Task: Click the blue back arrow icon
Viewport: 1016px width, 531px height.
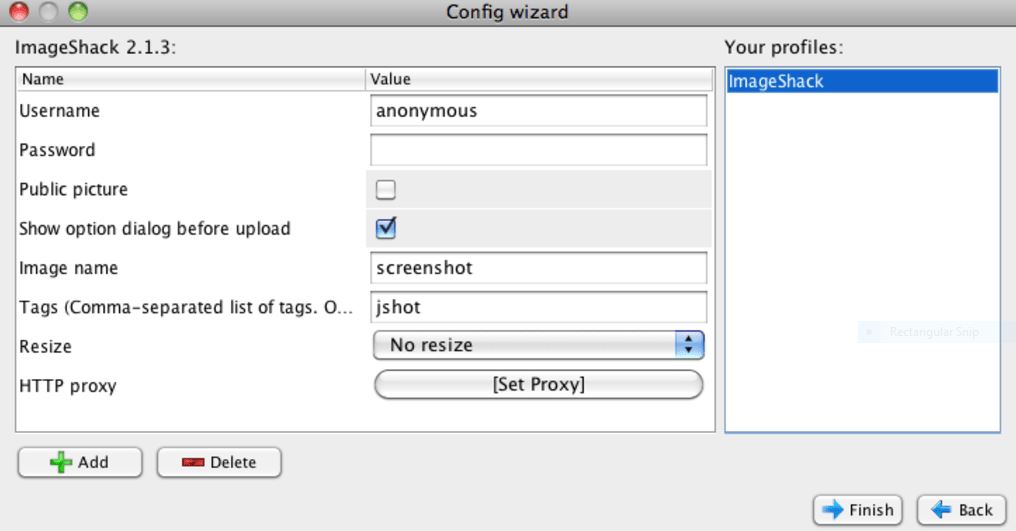Action: coord(941,510)
